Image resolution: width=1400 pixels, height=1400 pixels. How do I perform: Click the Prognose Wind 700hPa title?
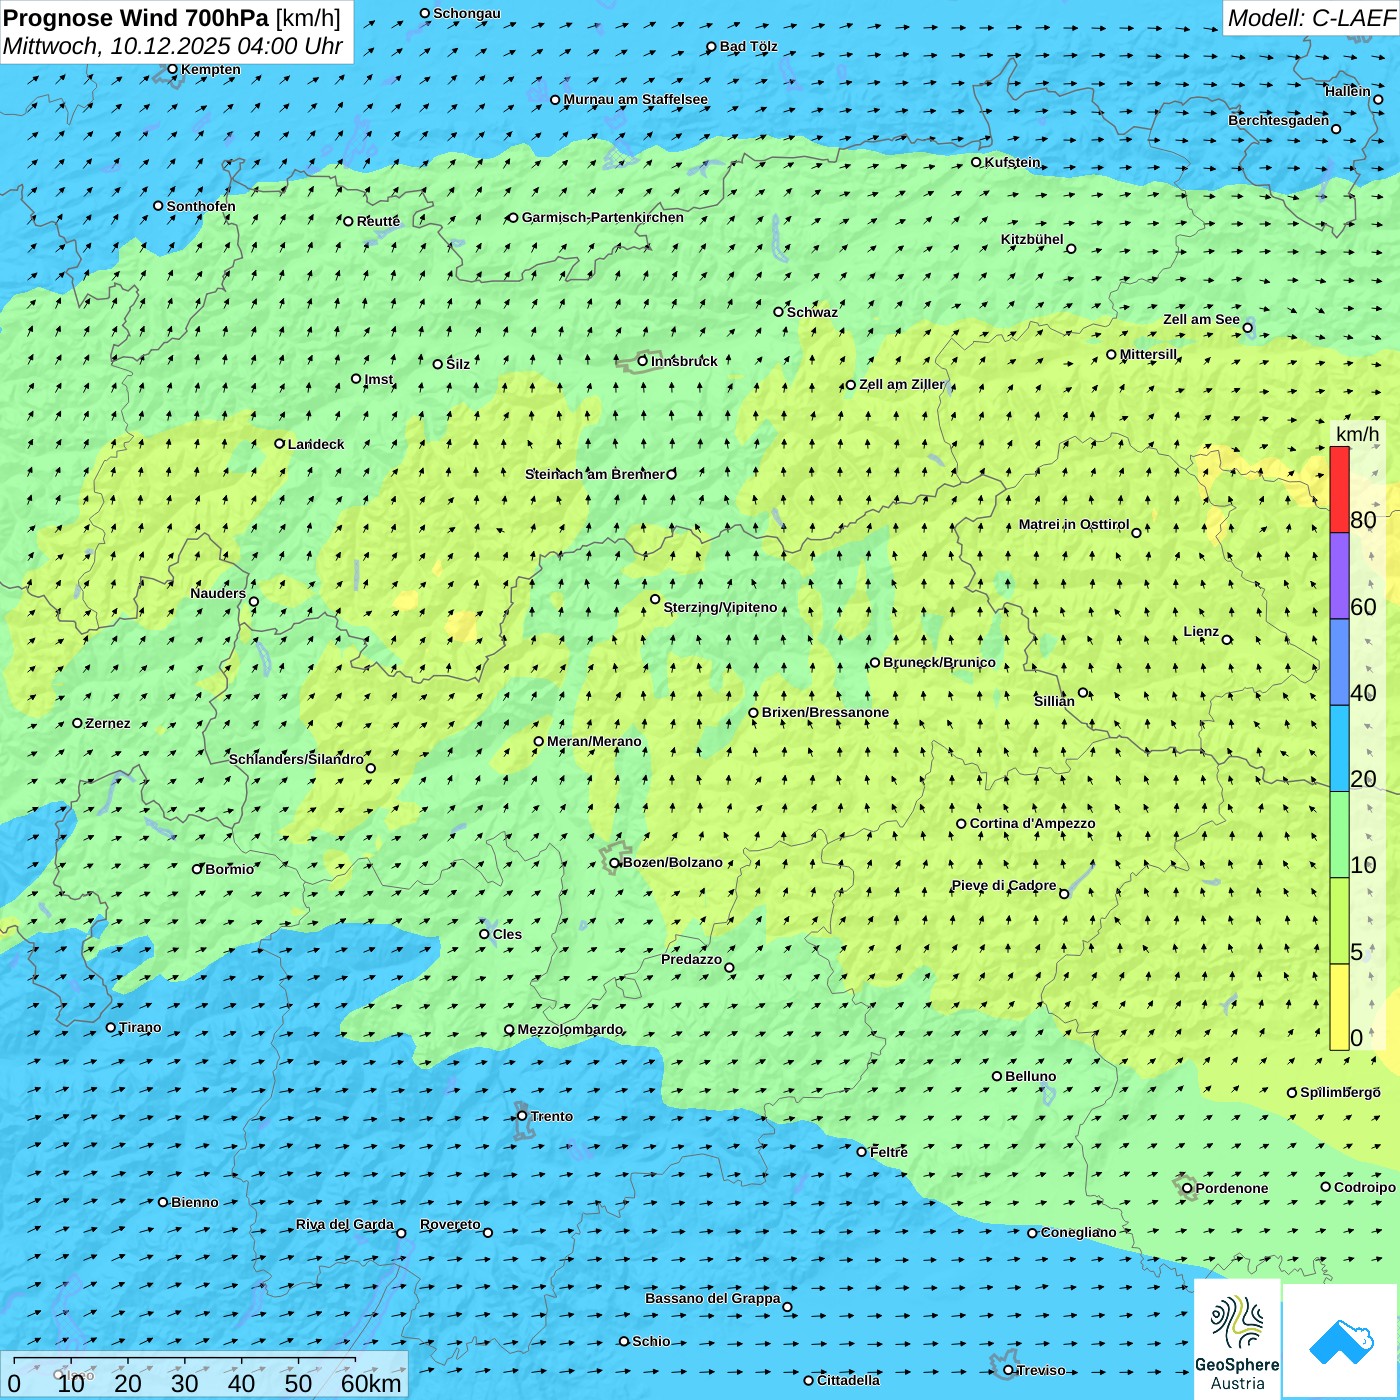pyautogui.click(x=136, y=18)
